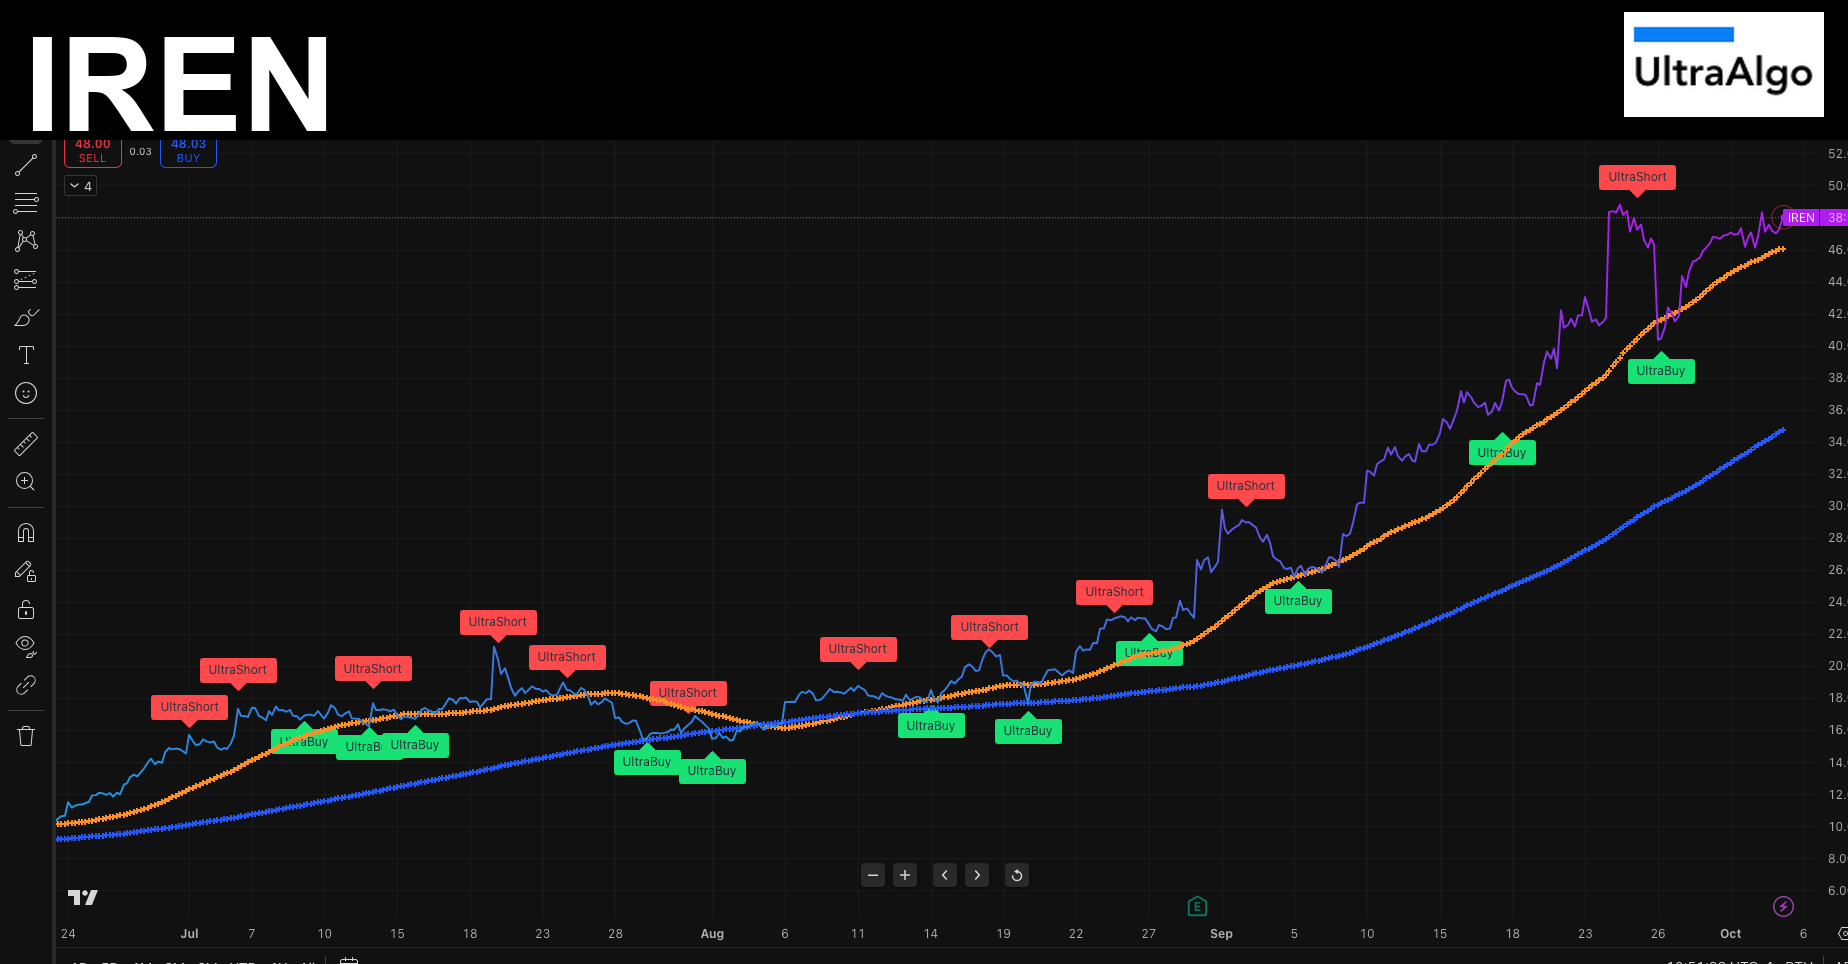Image resolution: width=1848 pixels, height=964 pixels.
Task: Click the magnifier Zoom In tool
Action: (x=26, y=482)
